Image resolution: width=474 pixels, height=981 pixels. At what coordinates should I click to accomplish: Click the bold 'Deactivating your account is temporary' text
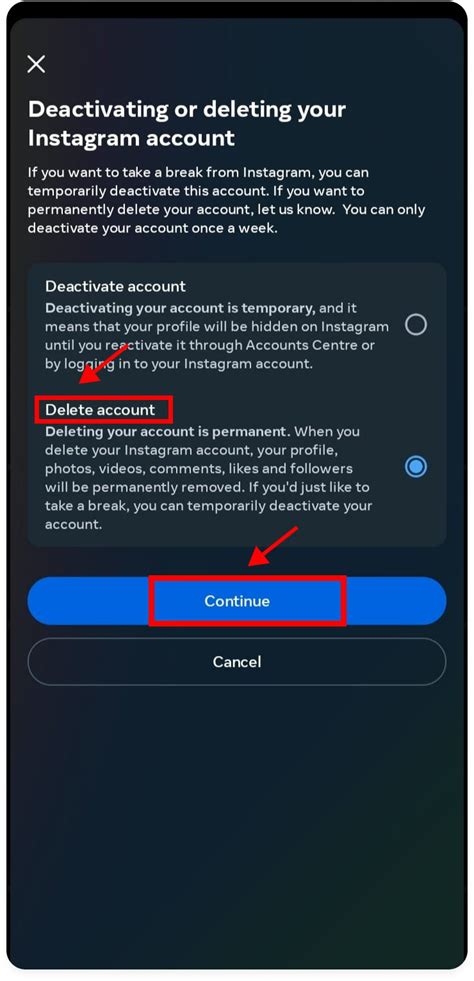[180, 308]
